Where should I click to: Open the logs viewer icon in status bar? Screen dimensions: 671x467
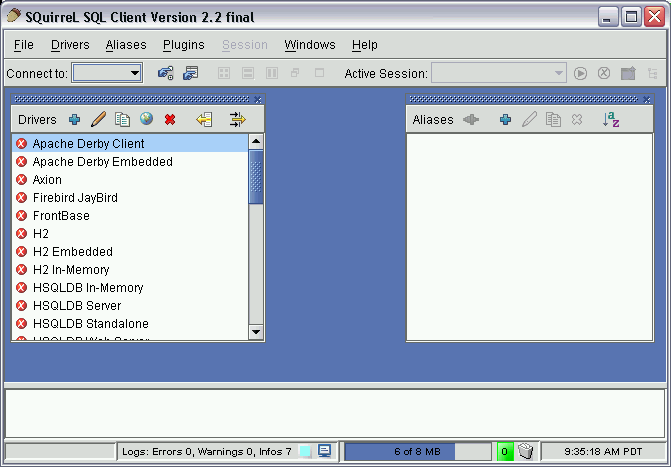coord(324,451)
